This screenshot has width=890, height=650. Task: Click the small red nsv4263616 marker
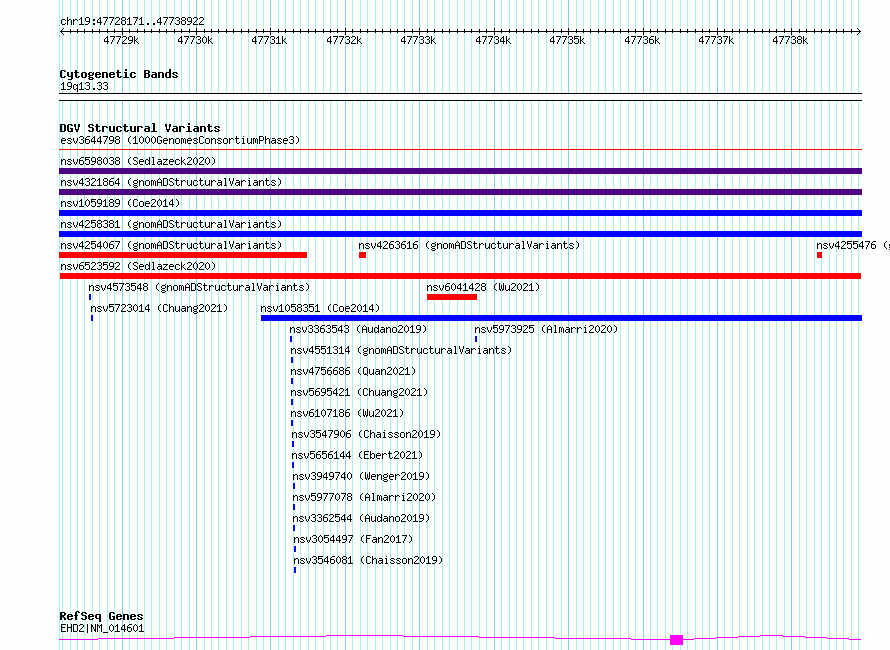coord(363,255)
